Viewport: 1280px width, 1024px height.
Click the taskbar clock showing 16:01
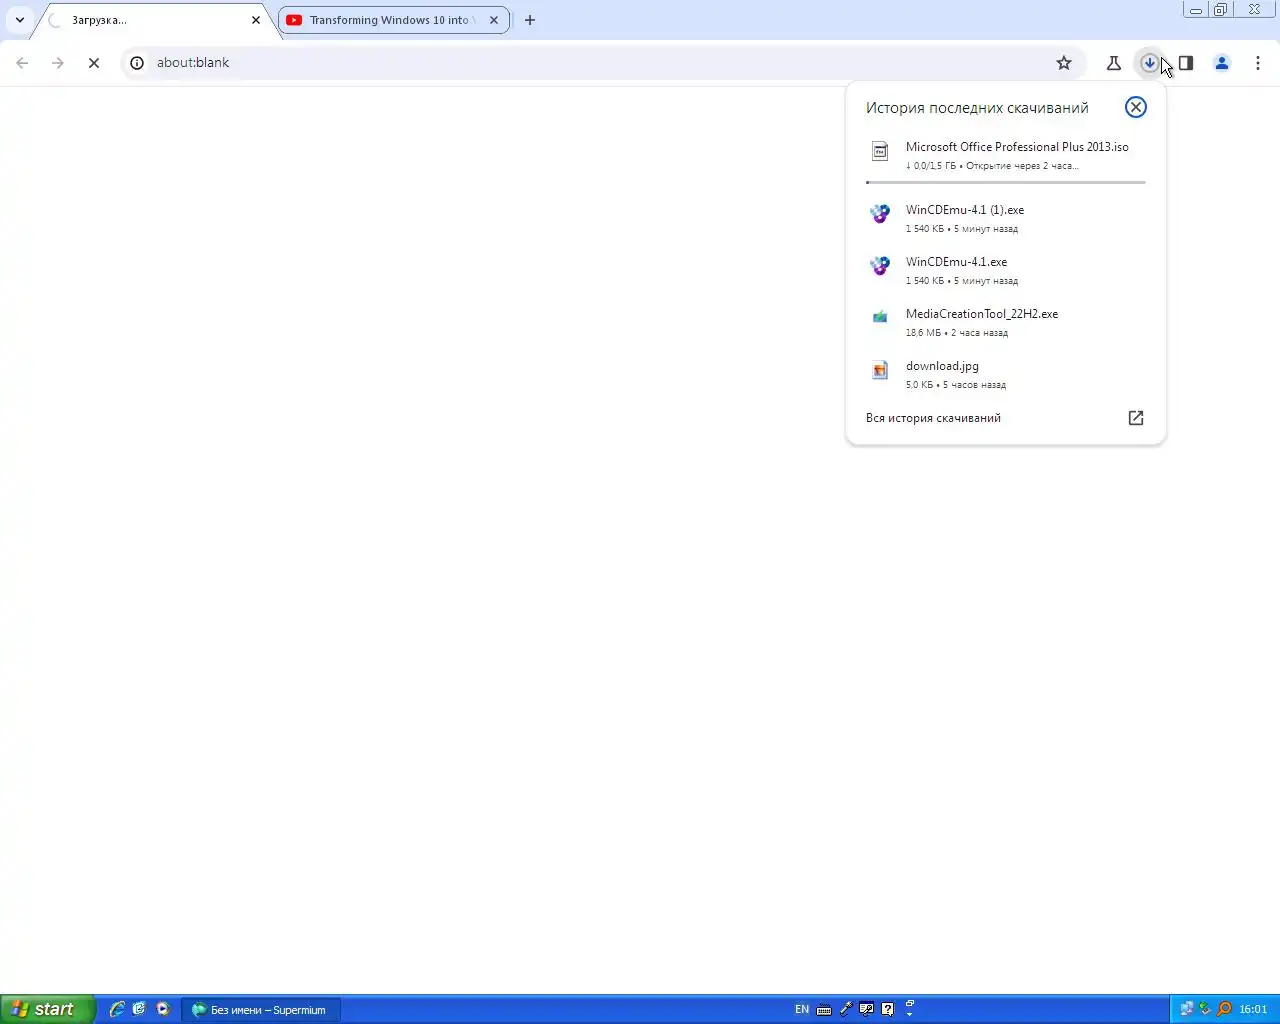pyautogui.click(x=1253, y=1009)
